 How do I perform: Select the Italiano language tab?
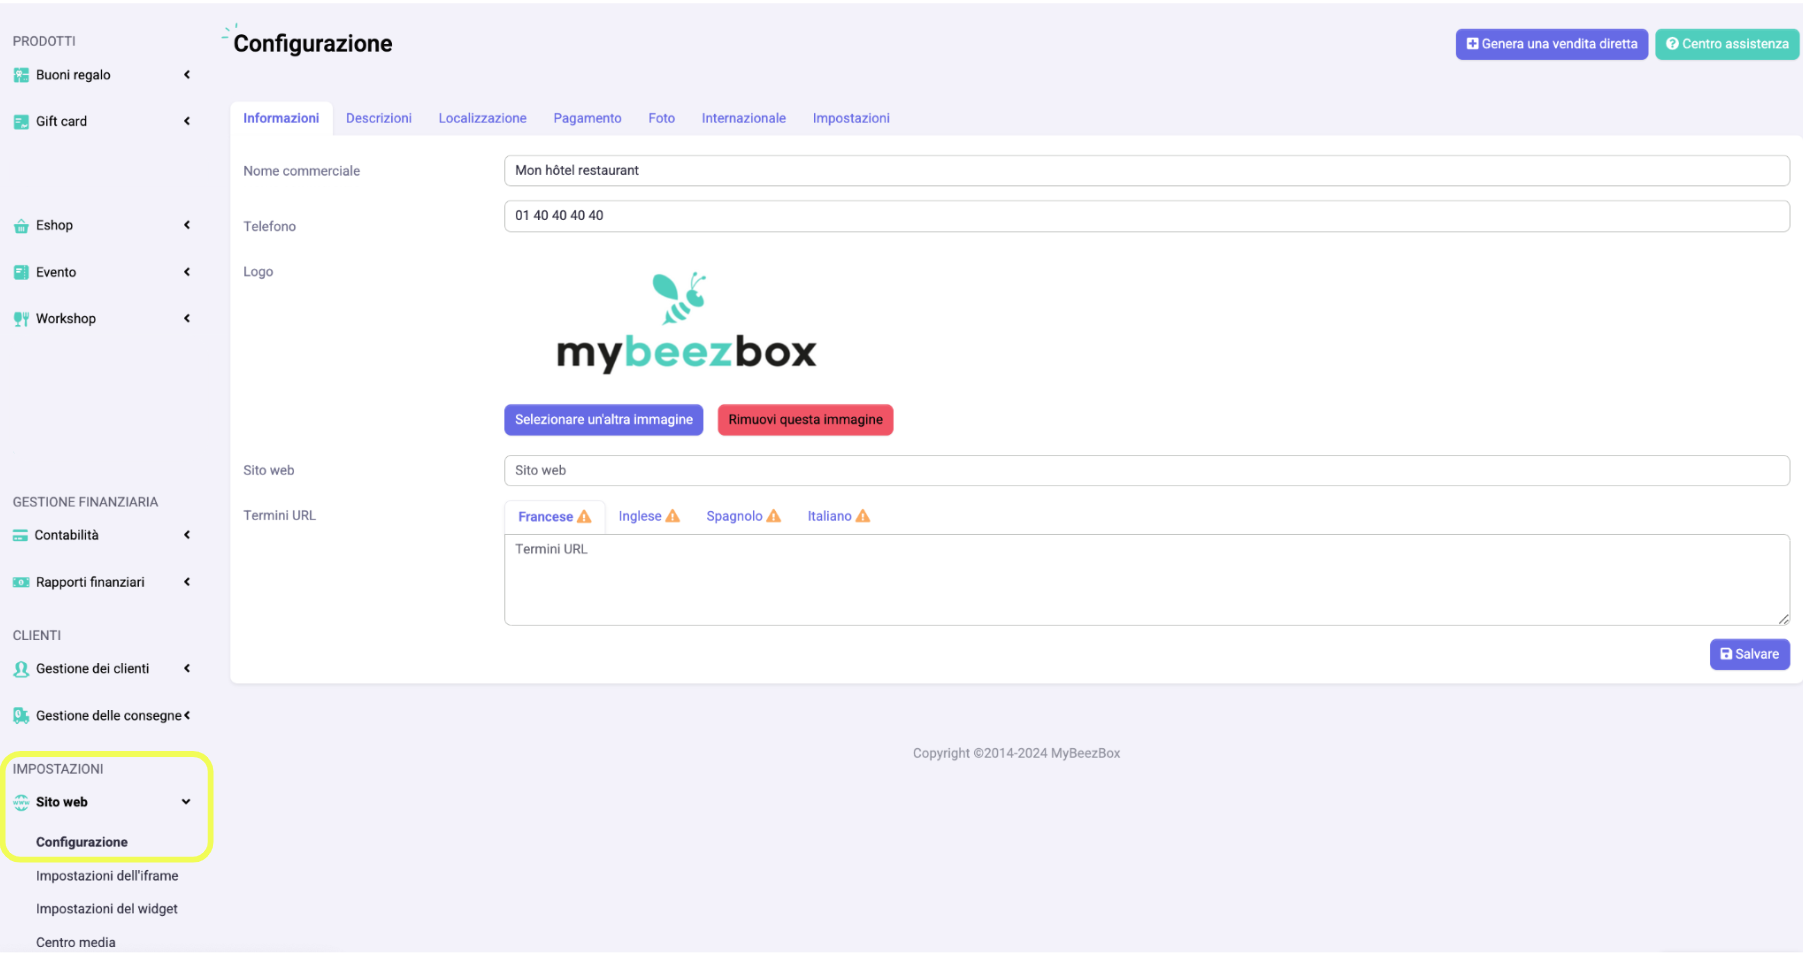tap(839, 516)
